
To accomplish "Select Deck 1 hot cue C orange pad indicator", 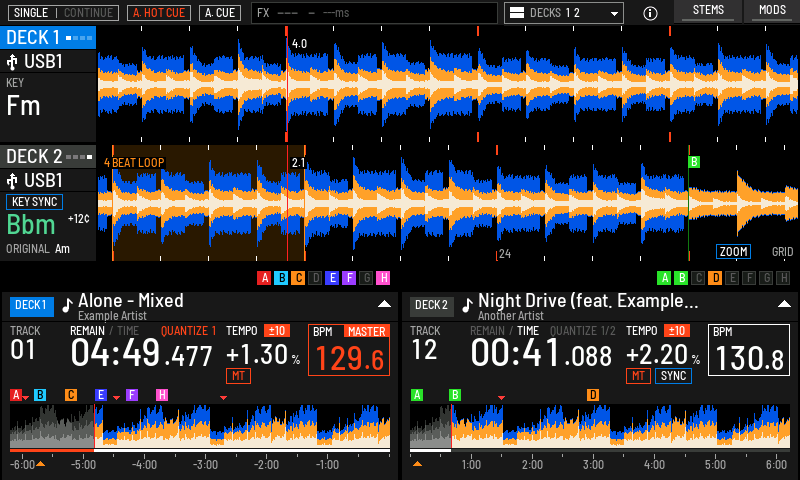I will (x=298, y=278).
